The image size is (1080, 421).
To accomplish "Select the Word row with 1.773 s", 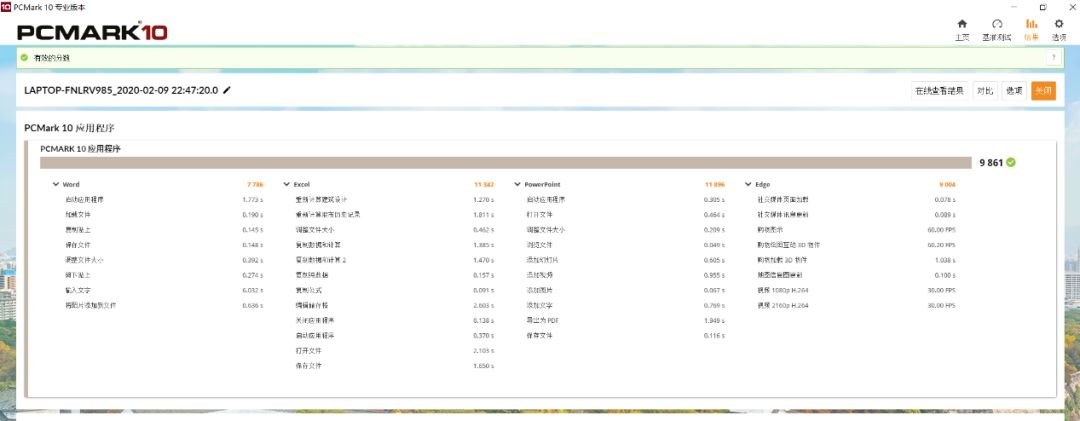I will tap(163, 200).
